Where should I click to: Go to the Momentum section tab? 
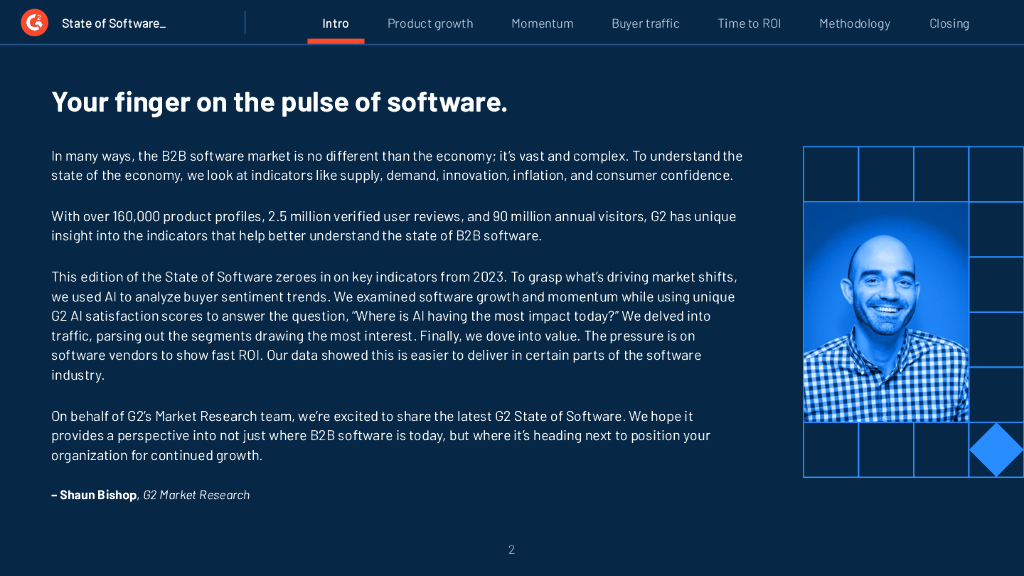[542, 23]
